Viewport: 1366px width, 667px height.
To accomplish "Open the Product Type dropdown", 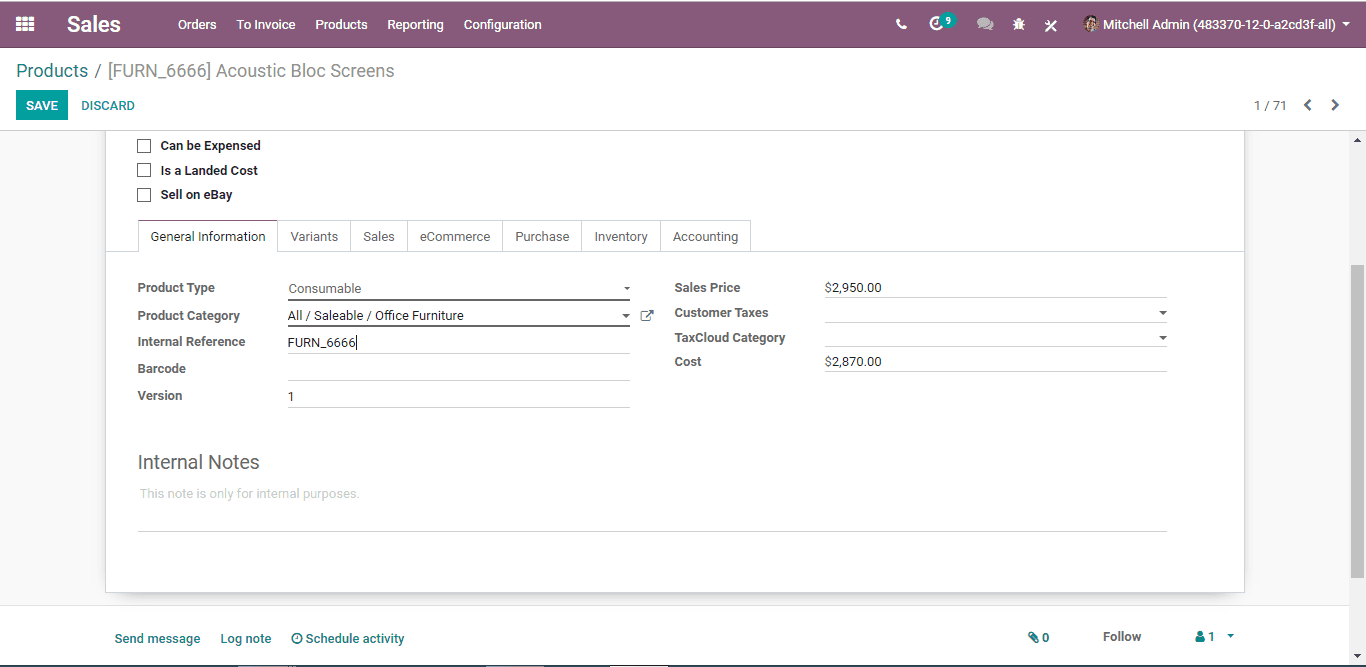I will [459, 288].
